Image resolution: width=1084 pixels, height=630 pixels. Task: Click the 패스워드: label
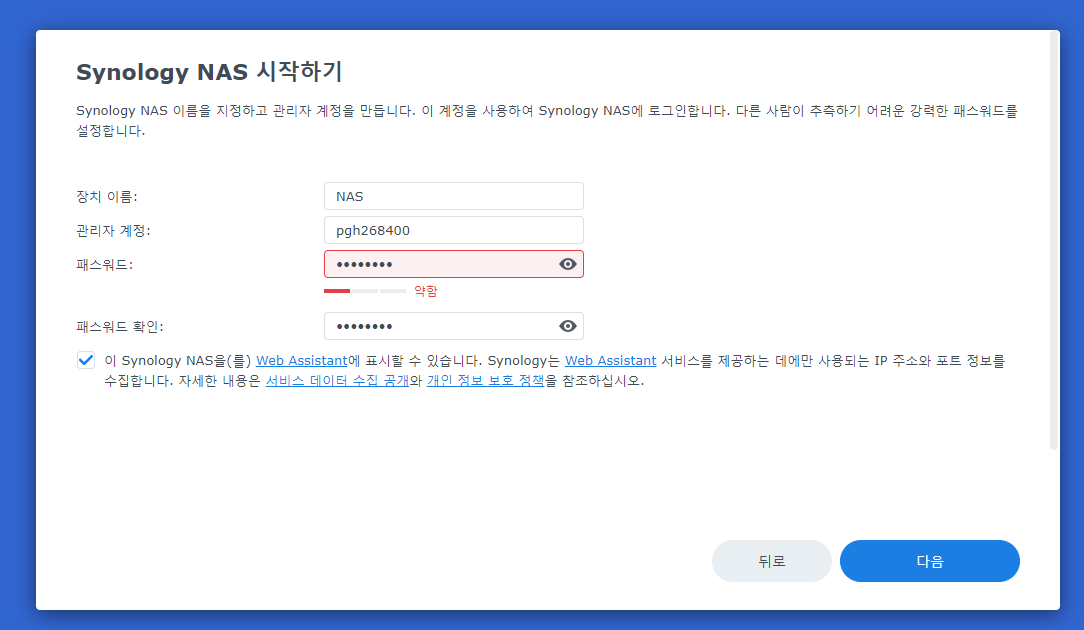click(x=104, y=264)
